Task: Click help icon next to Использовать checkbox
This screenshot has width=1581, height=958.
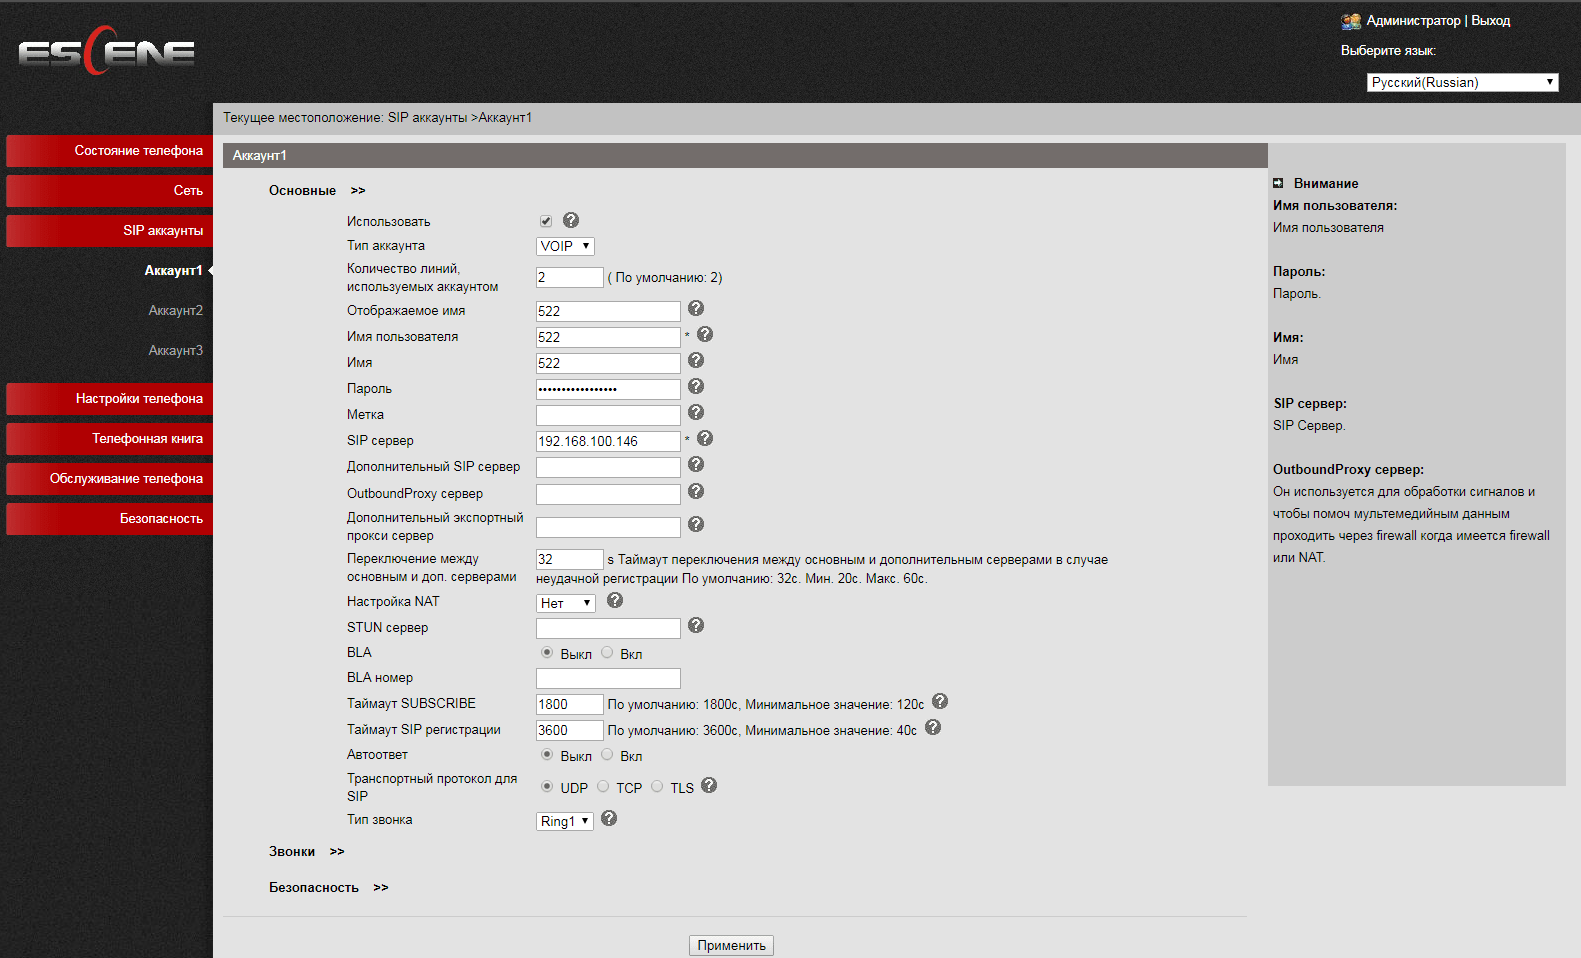Action: point(571,220)
